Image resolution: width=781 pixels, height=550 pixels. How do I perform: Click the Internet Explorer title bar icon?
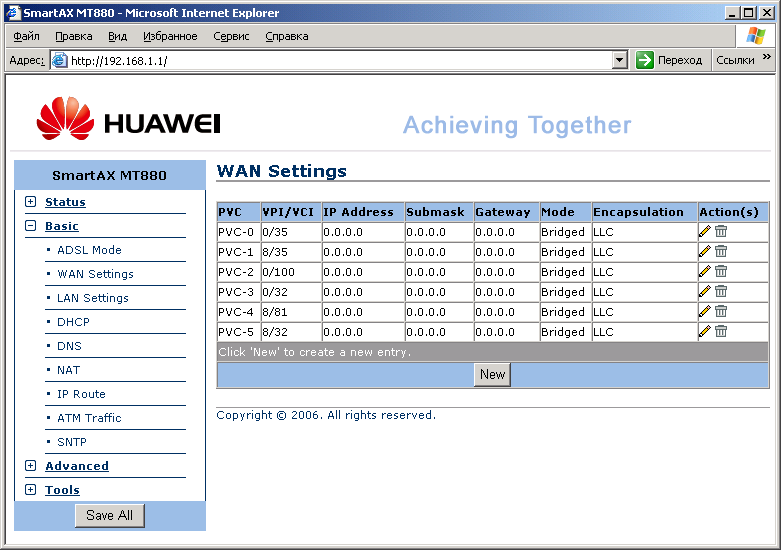(x=12, y=12)
